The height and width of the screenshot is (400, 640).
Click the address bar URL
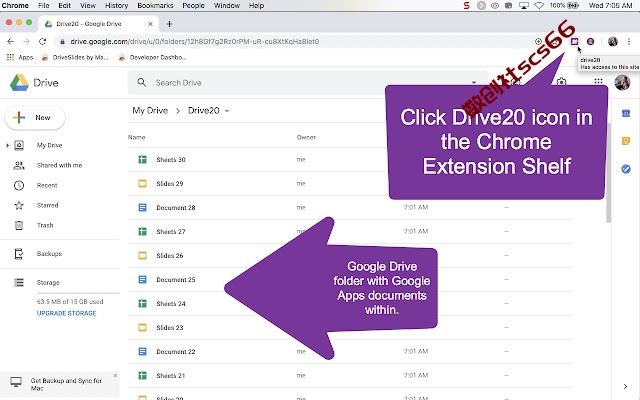tap(195, 41)
